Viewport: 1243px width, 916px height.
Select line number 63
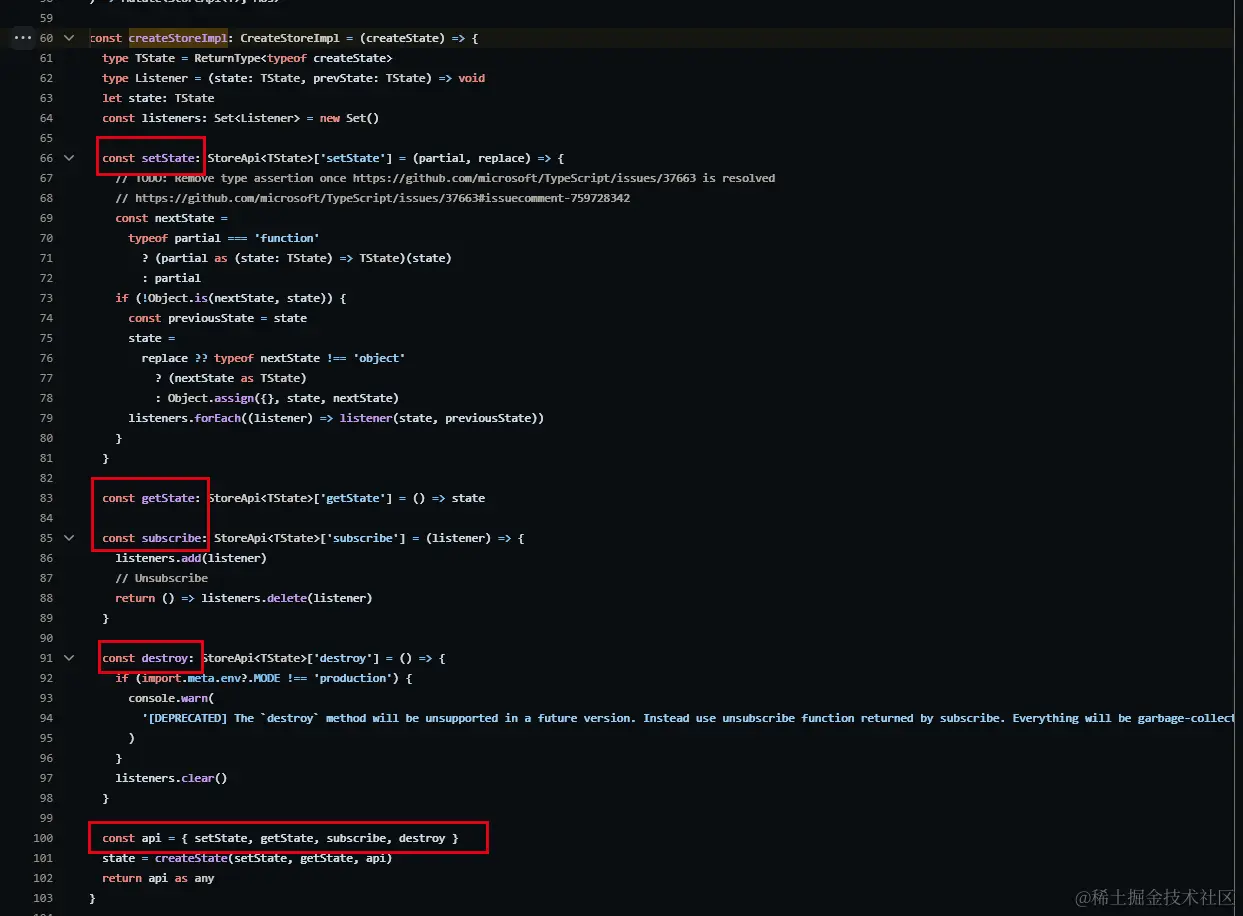coord(47,98)
